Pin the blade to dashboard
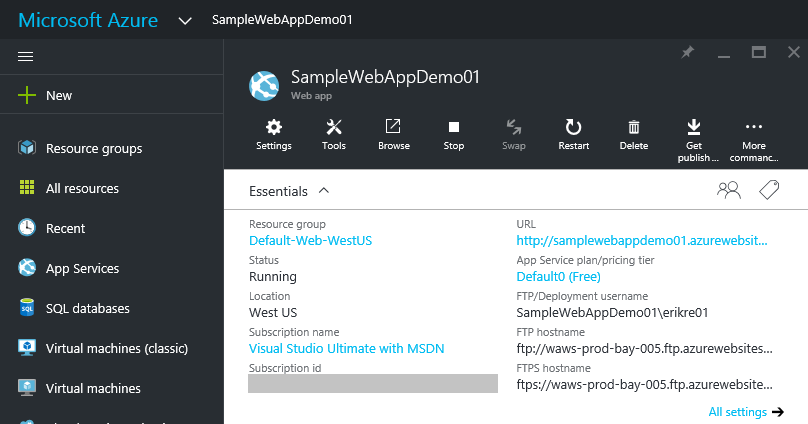808x424 pixels. pyautogui.click(x=688, y=52)
